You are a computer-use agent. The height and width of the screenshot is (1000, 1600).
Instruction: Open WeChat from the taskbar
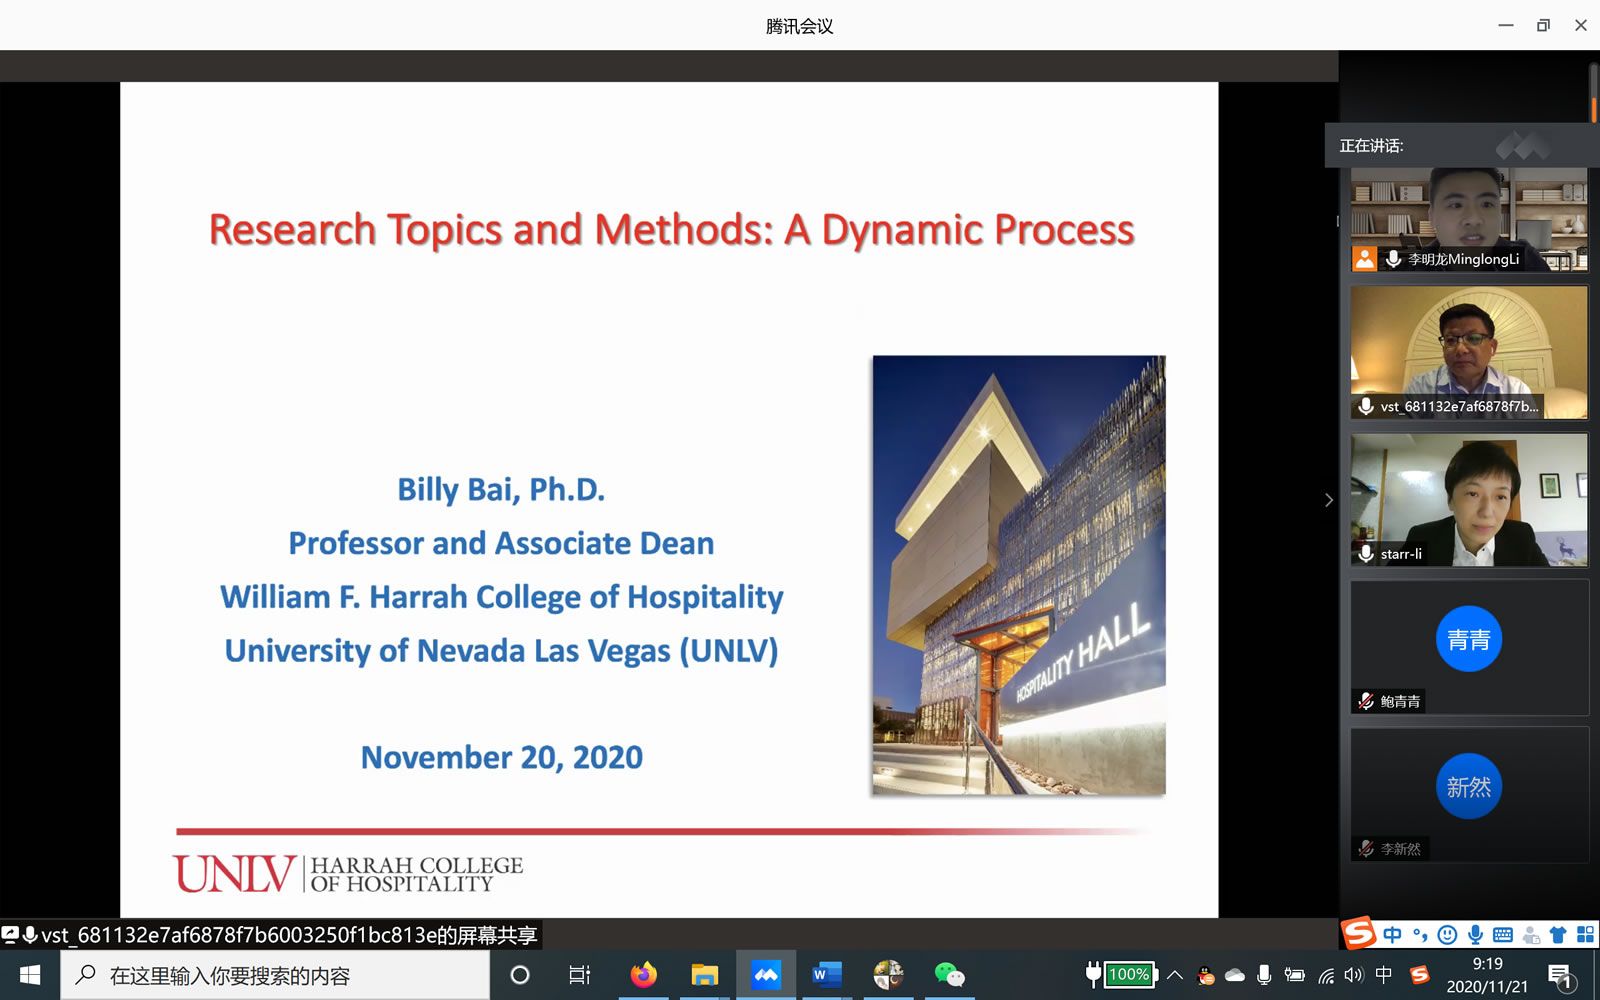(x=949, y=974)
